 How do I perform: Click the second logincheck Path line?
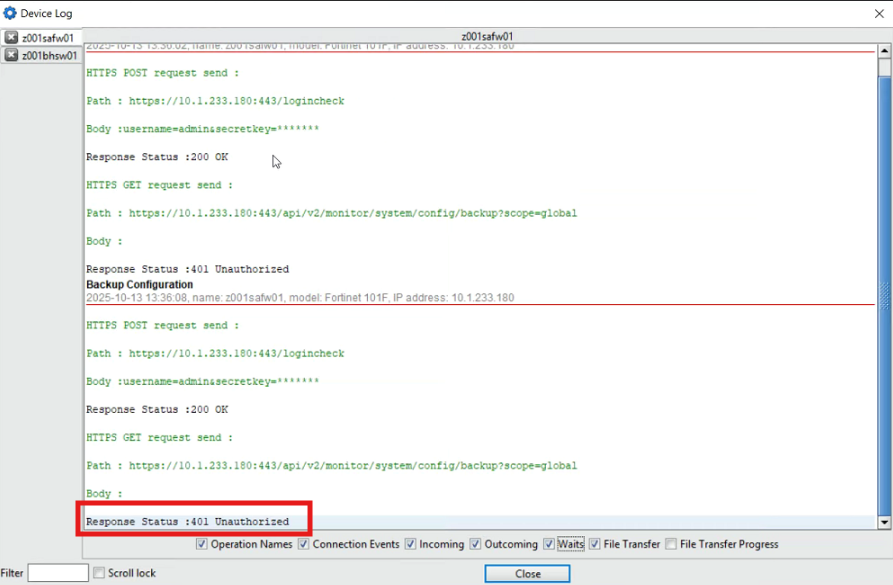tap(215, 353)
